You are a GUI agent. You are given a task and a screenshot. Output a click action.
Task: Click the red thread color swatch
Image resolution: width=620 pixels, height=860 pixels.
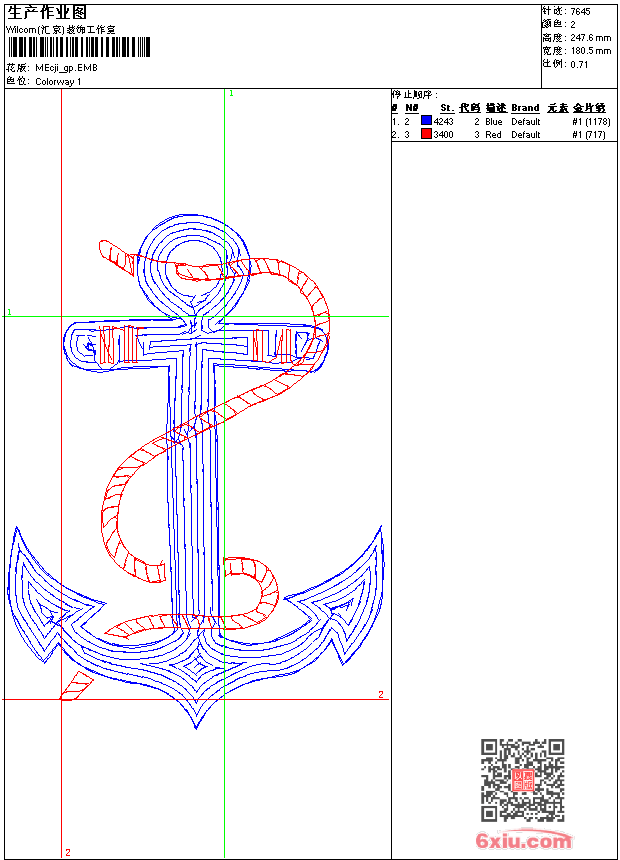426,134
